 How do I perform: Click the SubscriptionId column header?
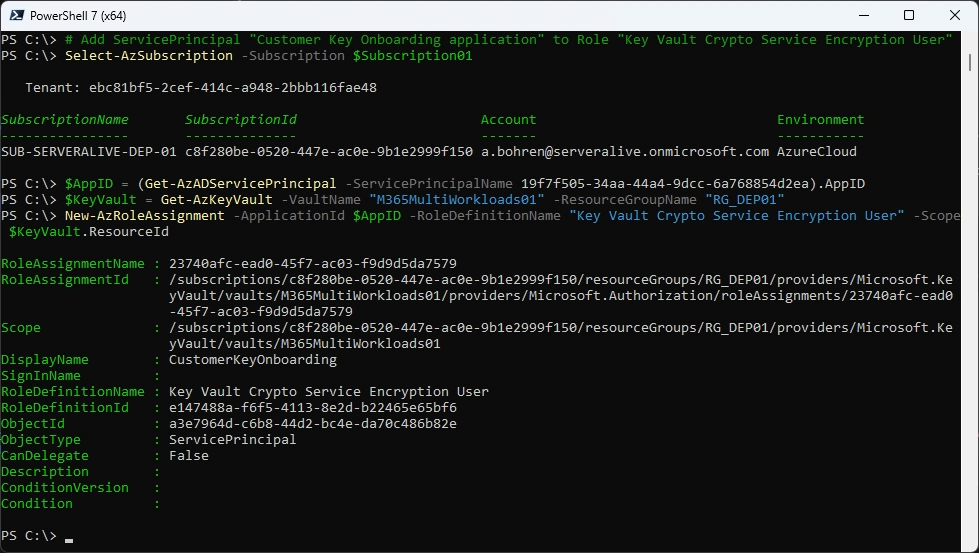tap(241, 119)
